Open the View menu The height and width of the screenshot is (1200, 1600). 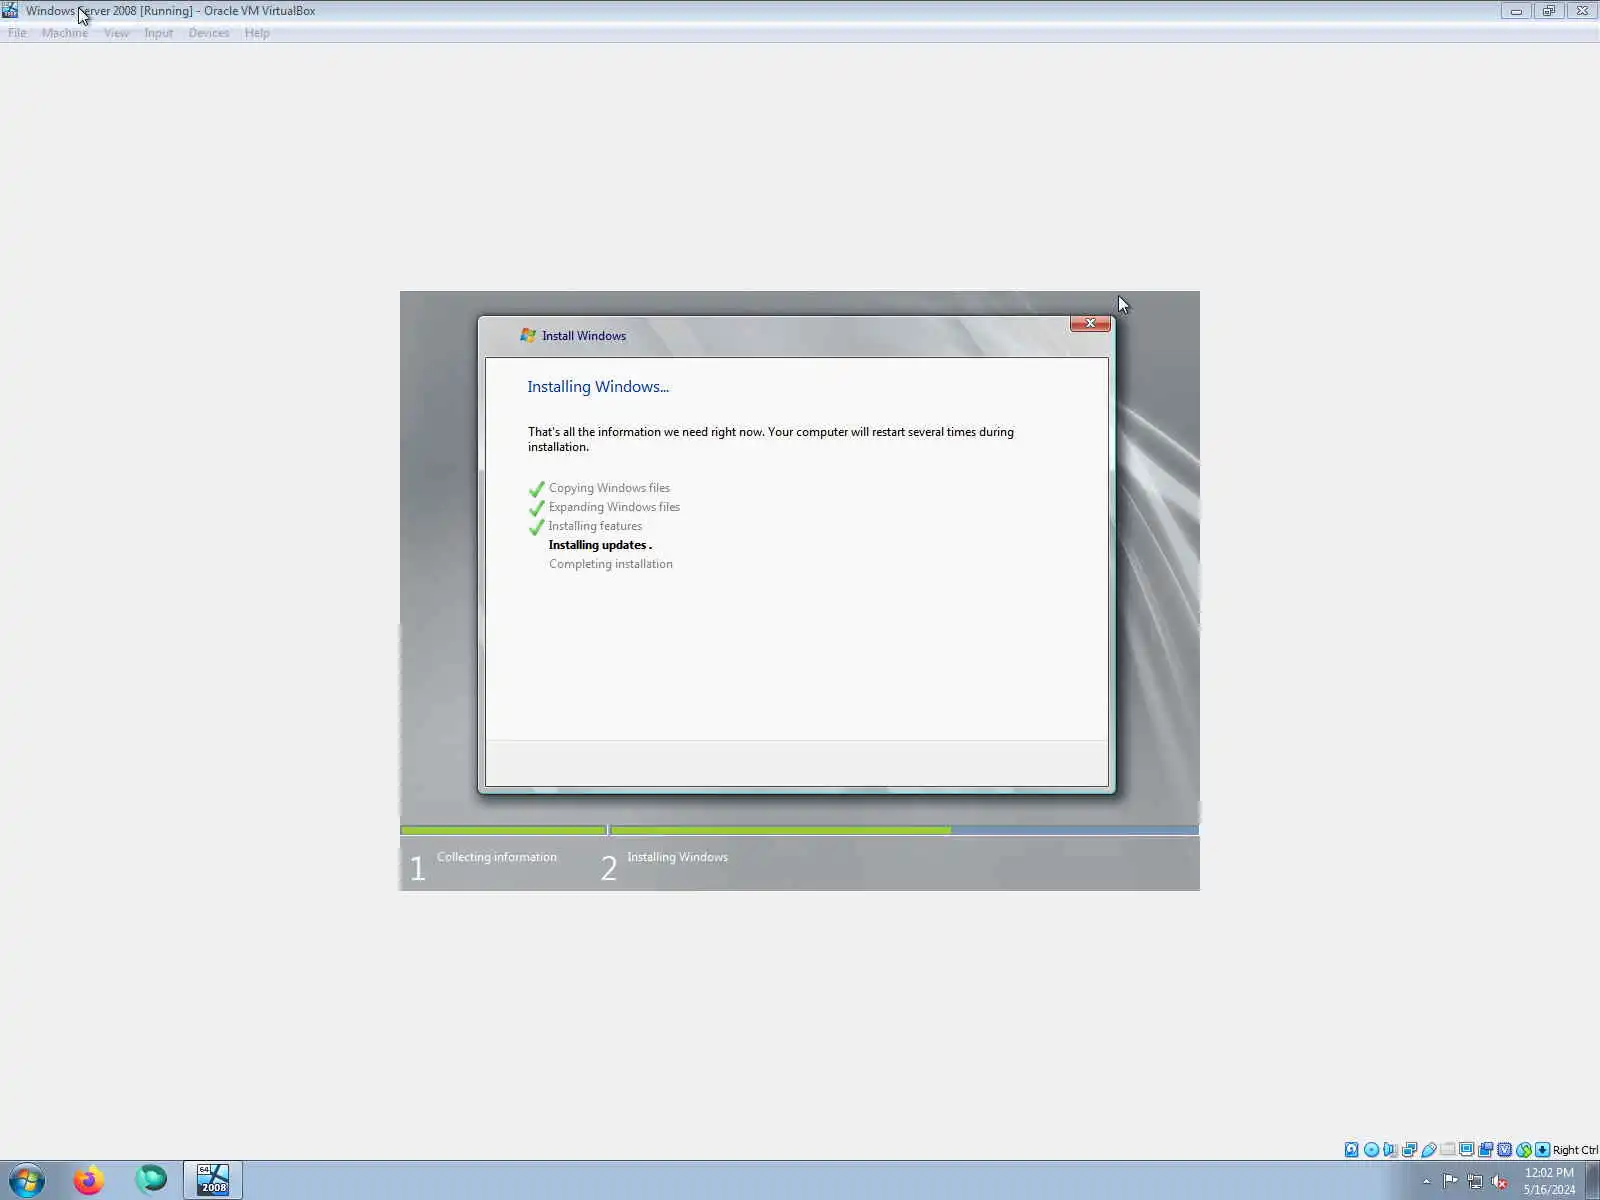tap(116, 33)
